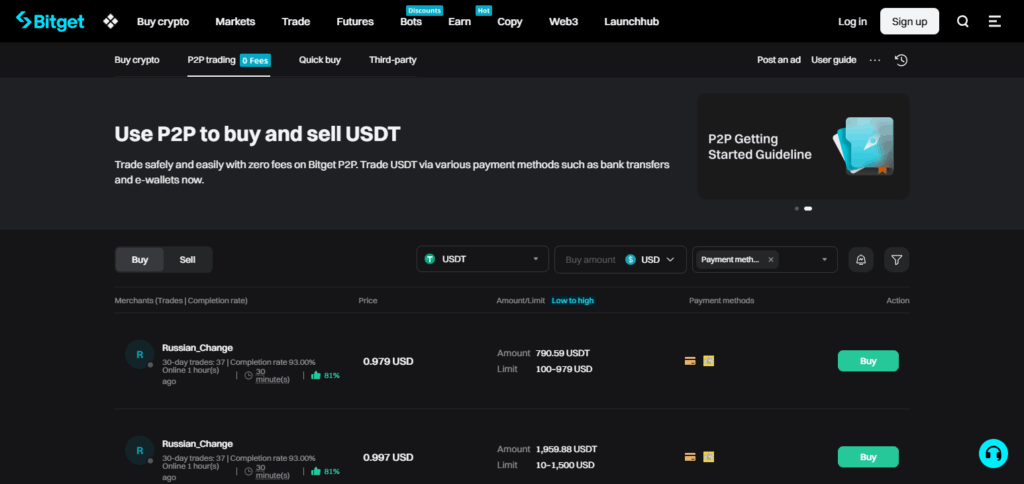Click the Bitget logo
The width and height of the screenshot is (1024, 484).
pos(50,21)
